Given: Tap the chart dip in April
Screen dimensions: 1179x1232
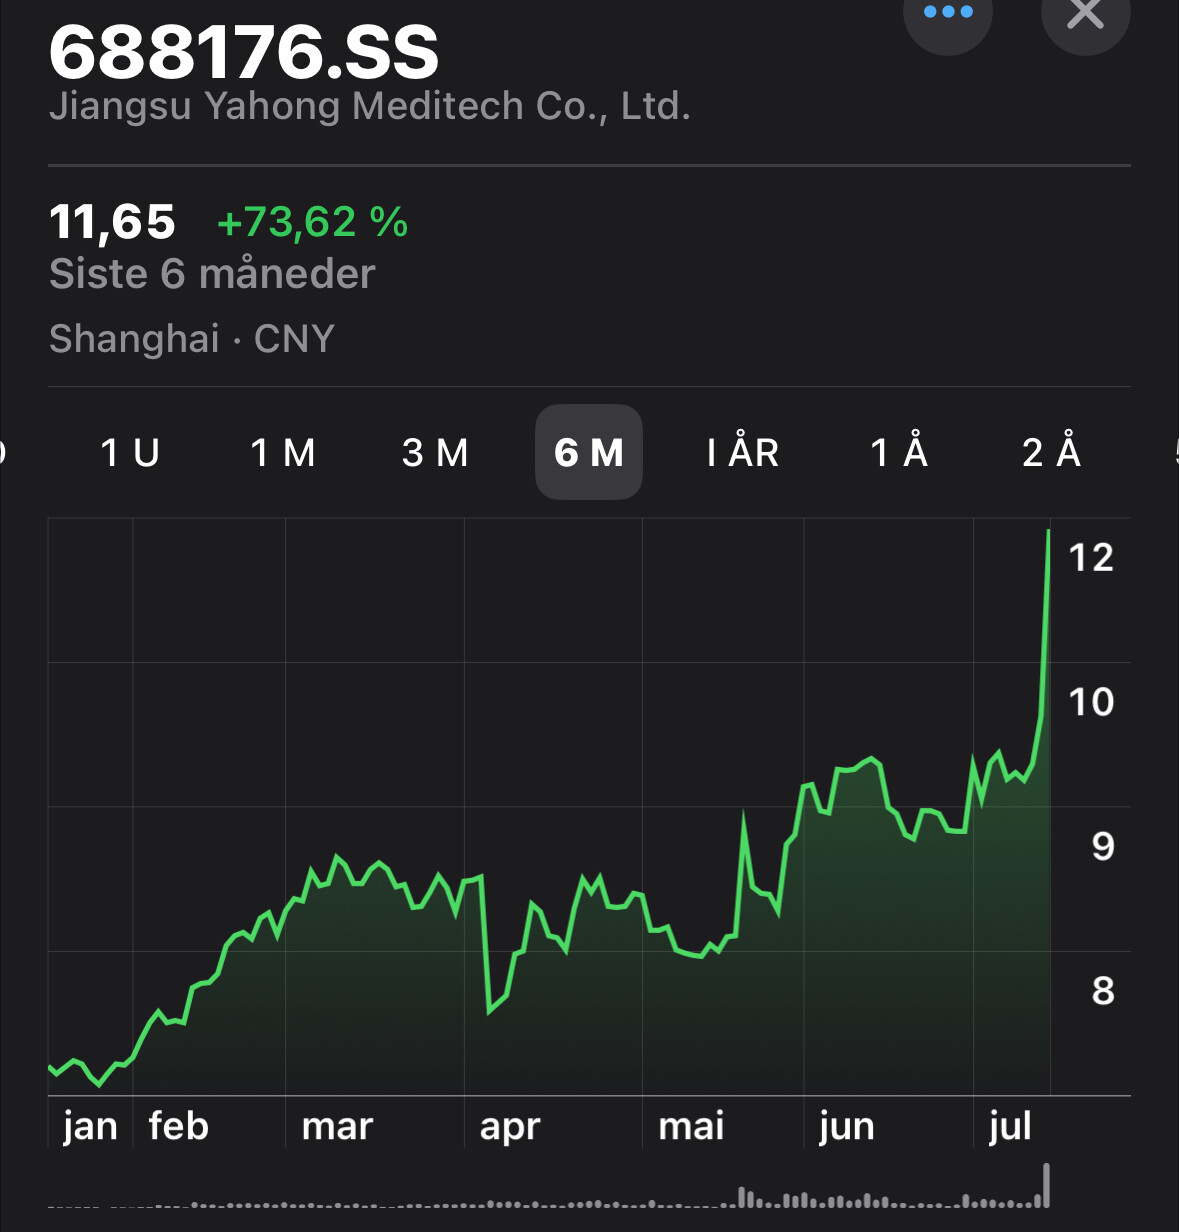Looking at the screenshot, I should [x=489, y=1012].
